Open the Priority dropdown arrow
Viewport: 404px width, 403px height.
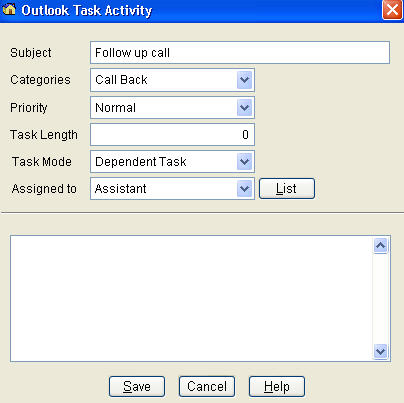pos(244,108)
